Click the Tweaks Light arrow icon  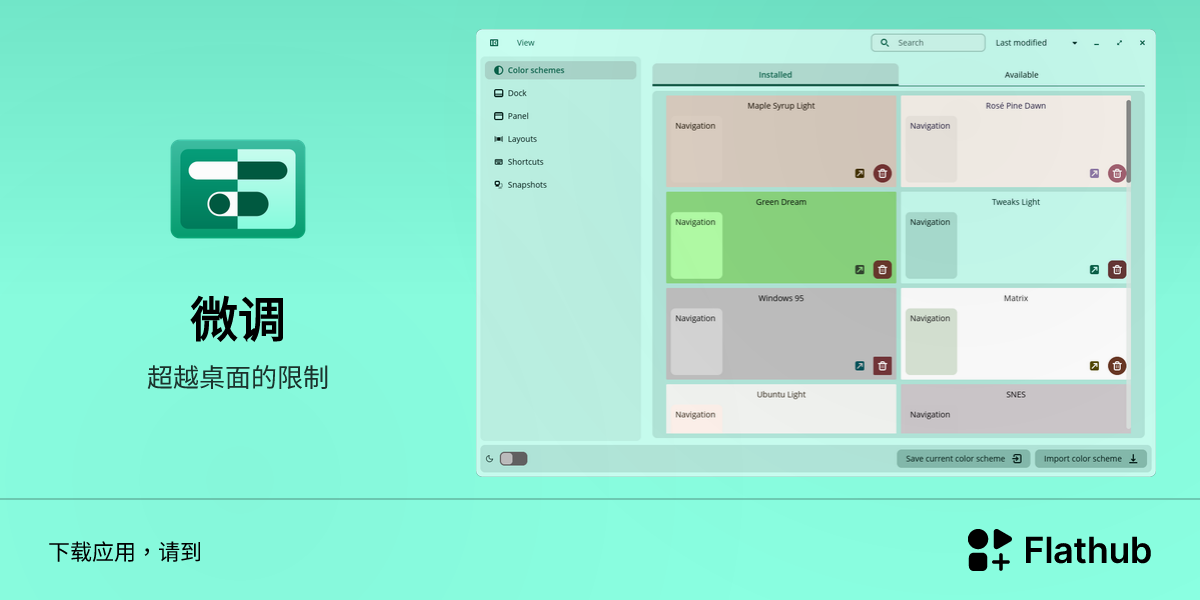click(x=1094, y=269)
